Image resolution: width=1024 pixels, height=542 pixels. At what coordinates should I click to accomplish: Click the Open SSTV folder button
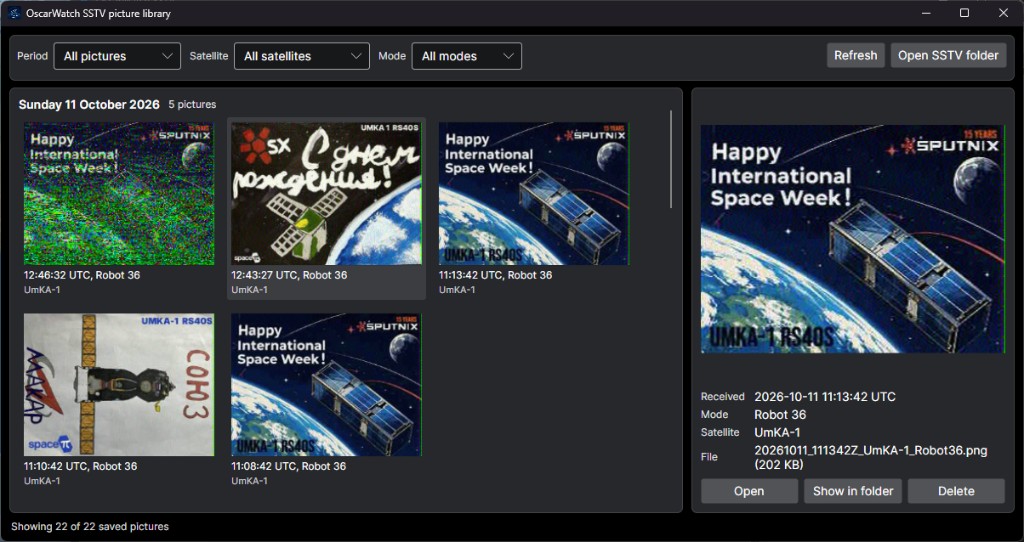[948, 56]
